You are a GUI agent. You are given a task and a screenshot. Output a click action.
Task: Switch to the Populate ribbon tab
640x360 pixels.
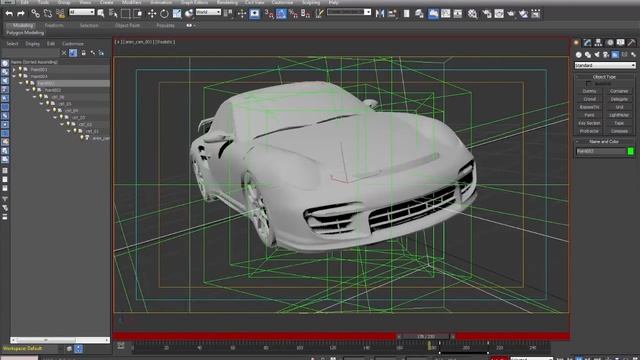coord(165,25)
